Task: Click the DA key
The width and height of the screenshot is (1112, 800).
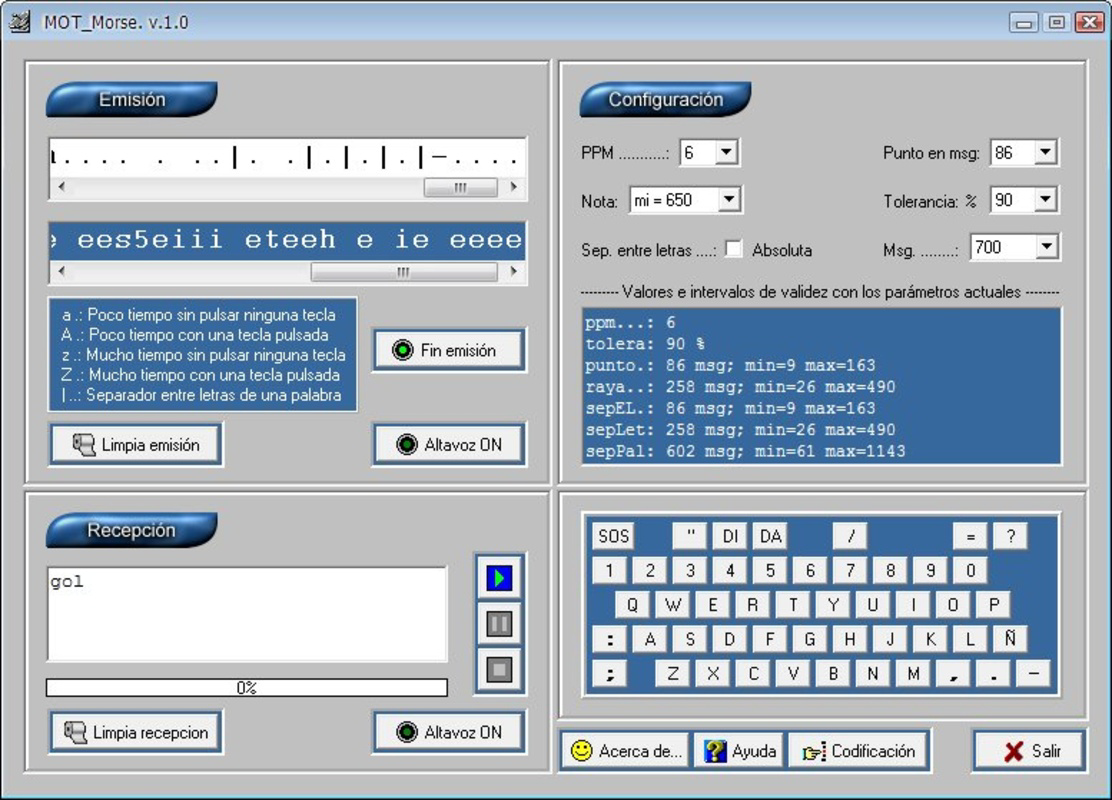Action: pos(771,536)
